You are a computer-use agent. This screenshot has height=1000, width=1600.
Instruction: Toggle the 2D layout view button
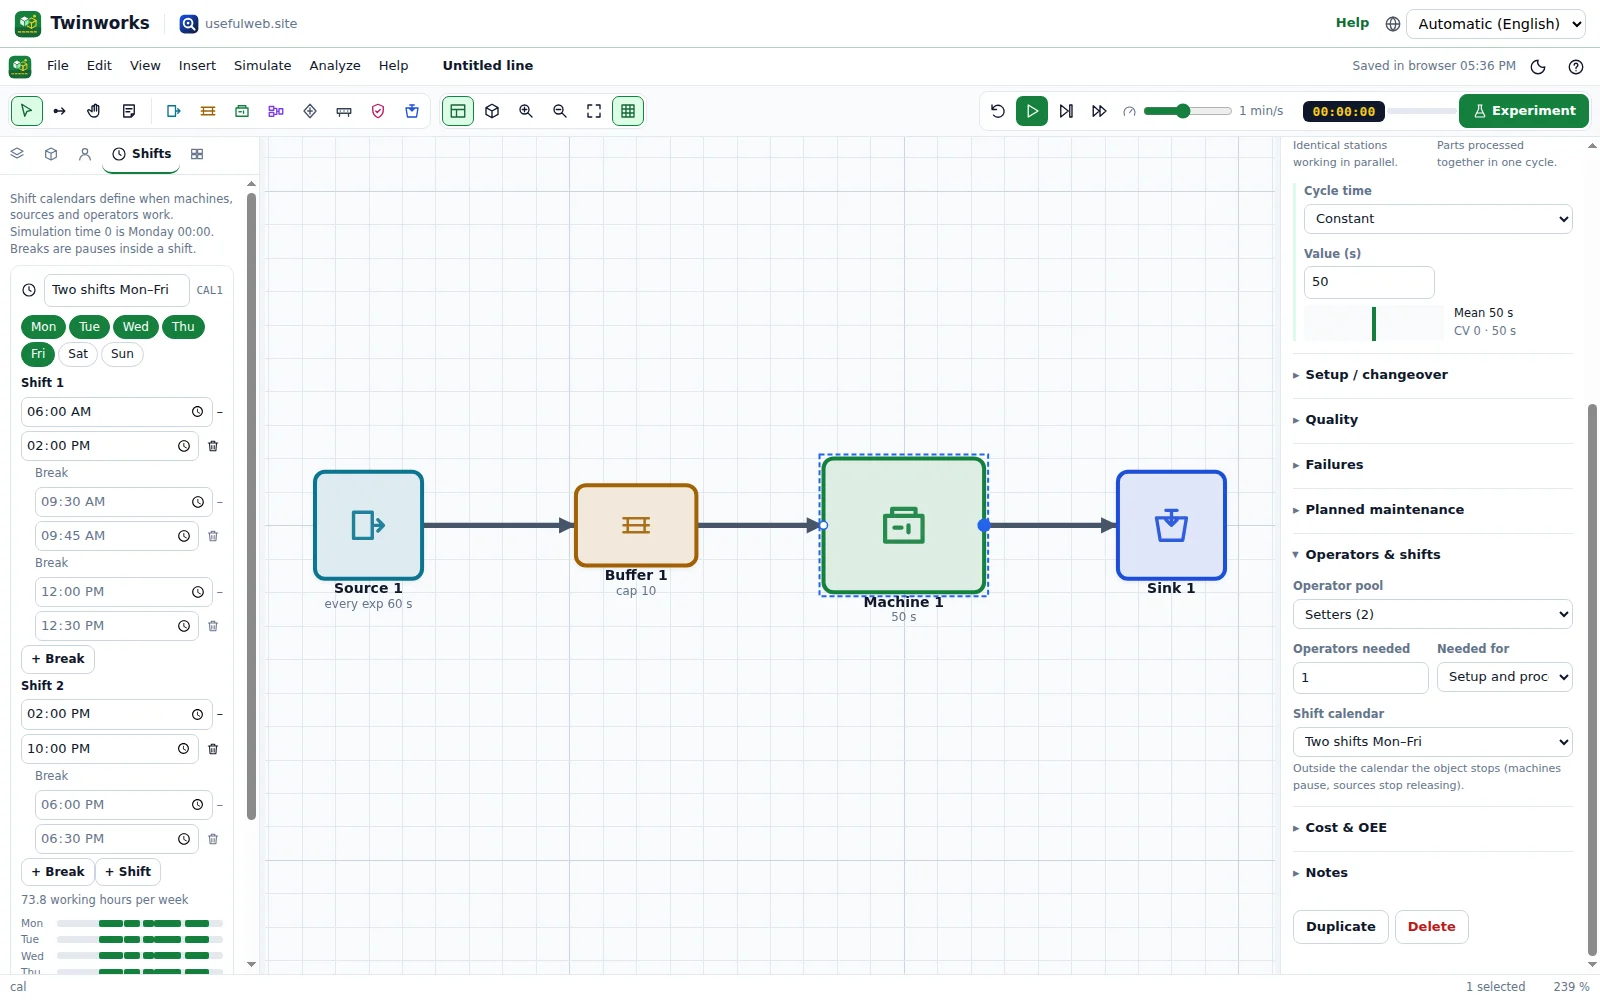[x=458, y=111]
